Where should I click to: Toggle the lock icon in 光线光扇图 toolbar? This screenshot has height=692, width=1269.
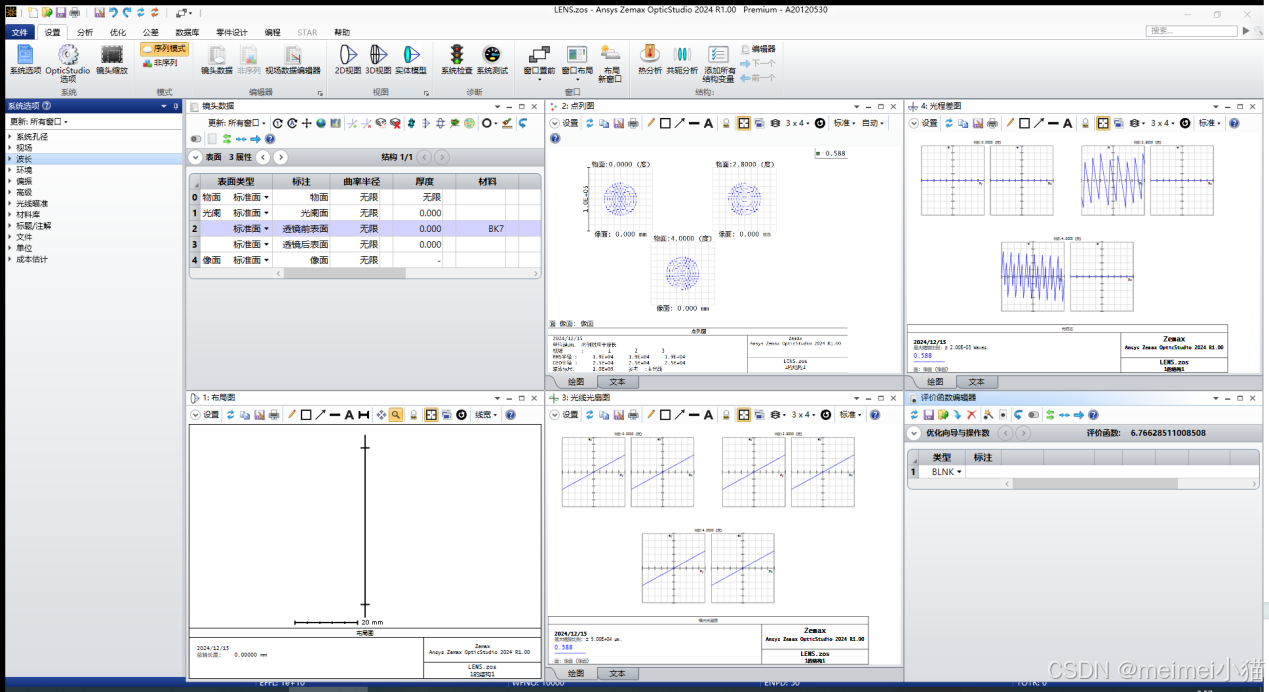(x=727, y=414)
